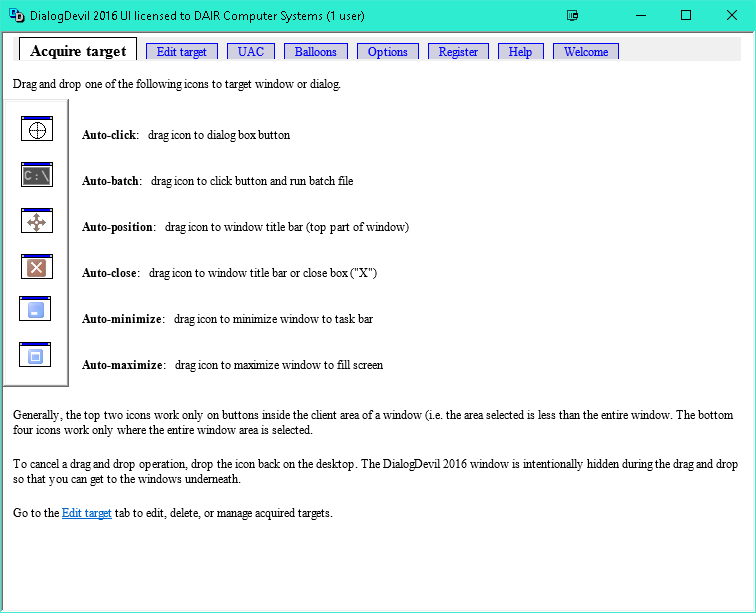The image size is (756, 613).
Task: Minimize the DialogDevil window
Action: [x=640, y=15]
